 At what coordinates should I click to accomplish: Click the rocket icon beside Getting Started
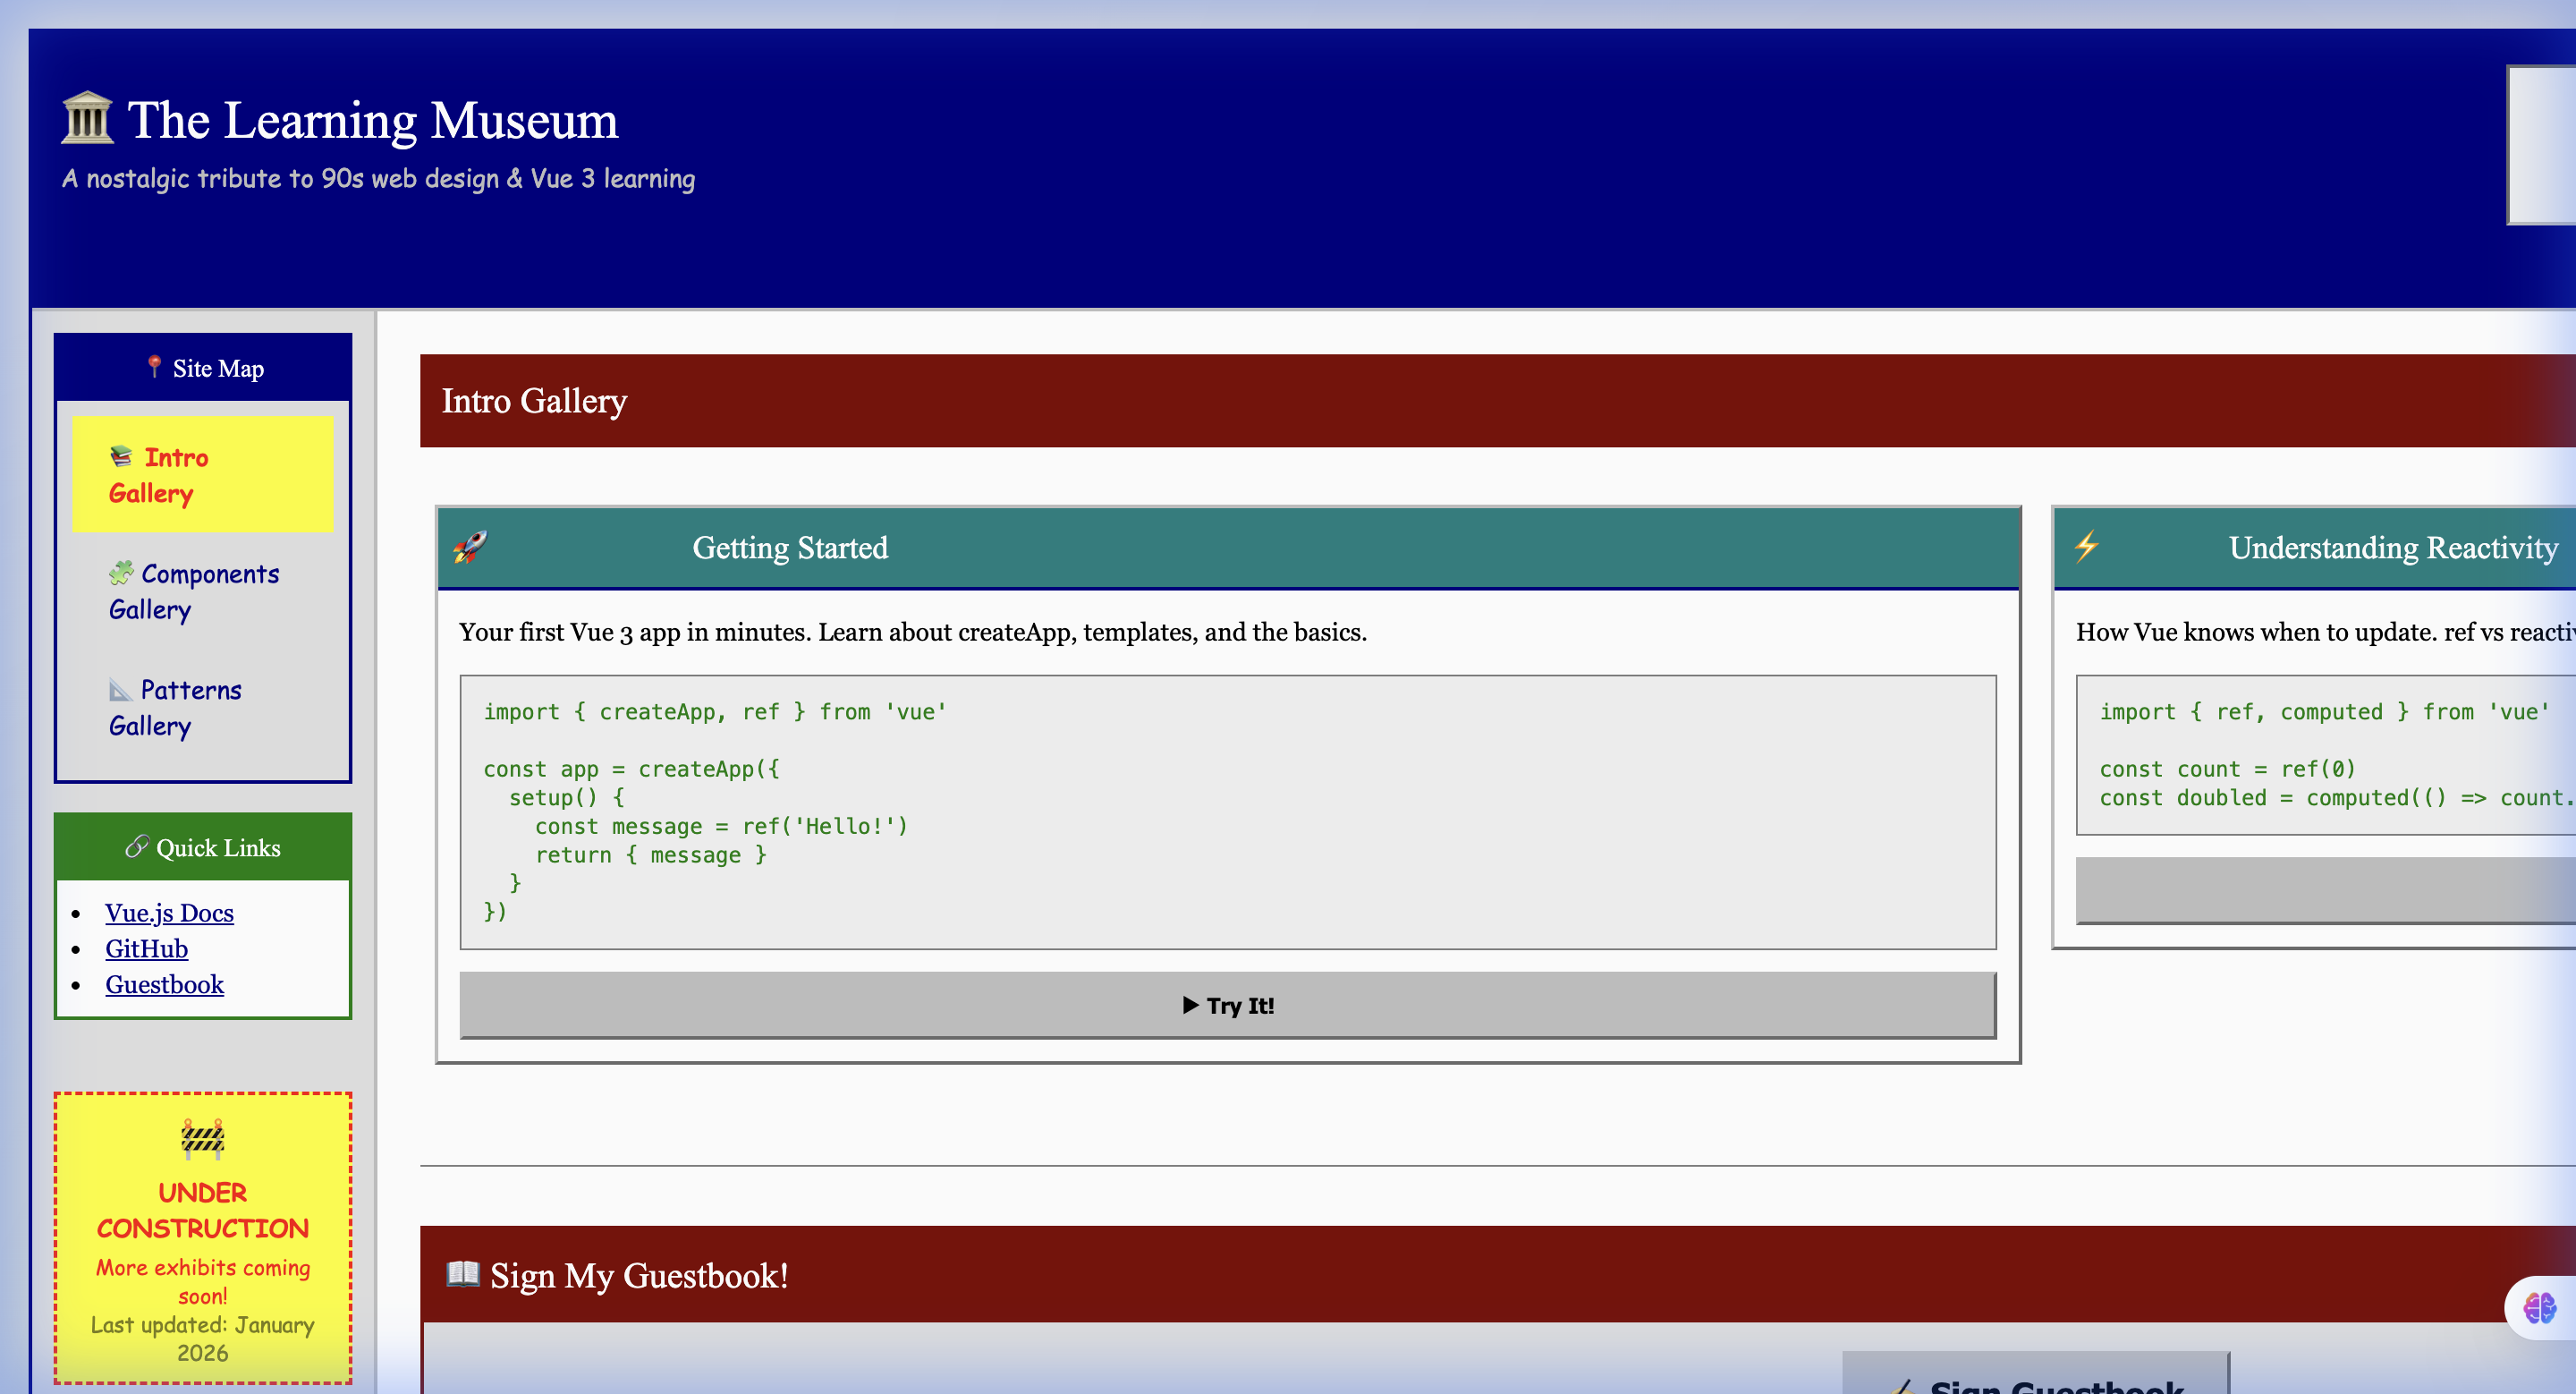[x=470, y=547]
